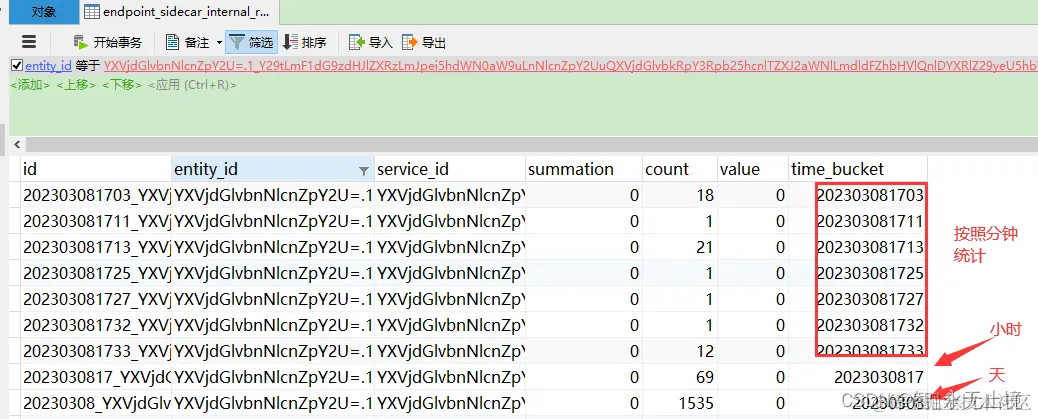Image resolution: width=1038 pixels, height=419 pixels.
Task: Change the 等于 filter operator
Action: tap(87, 66)
